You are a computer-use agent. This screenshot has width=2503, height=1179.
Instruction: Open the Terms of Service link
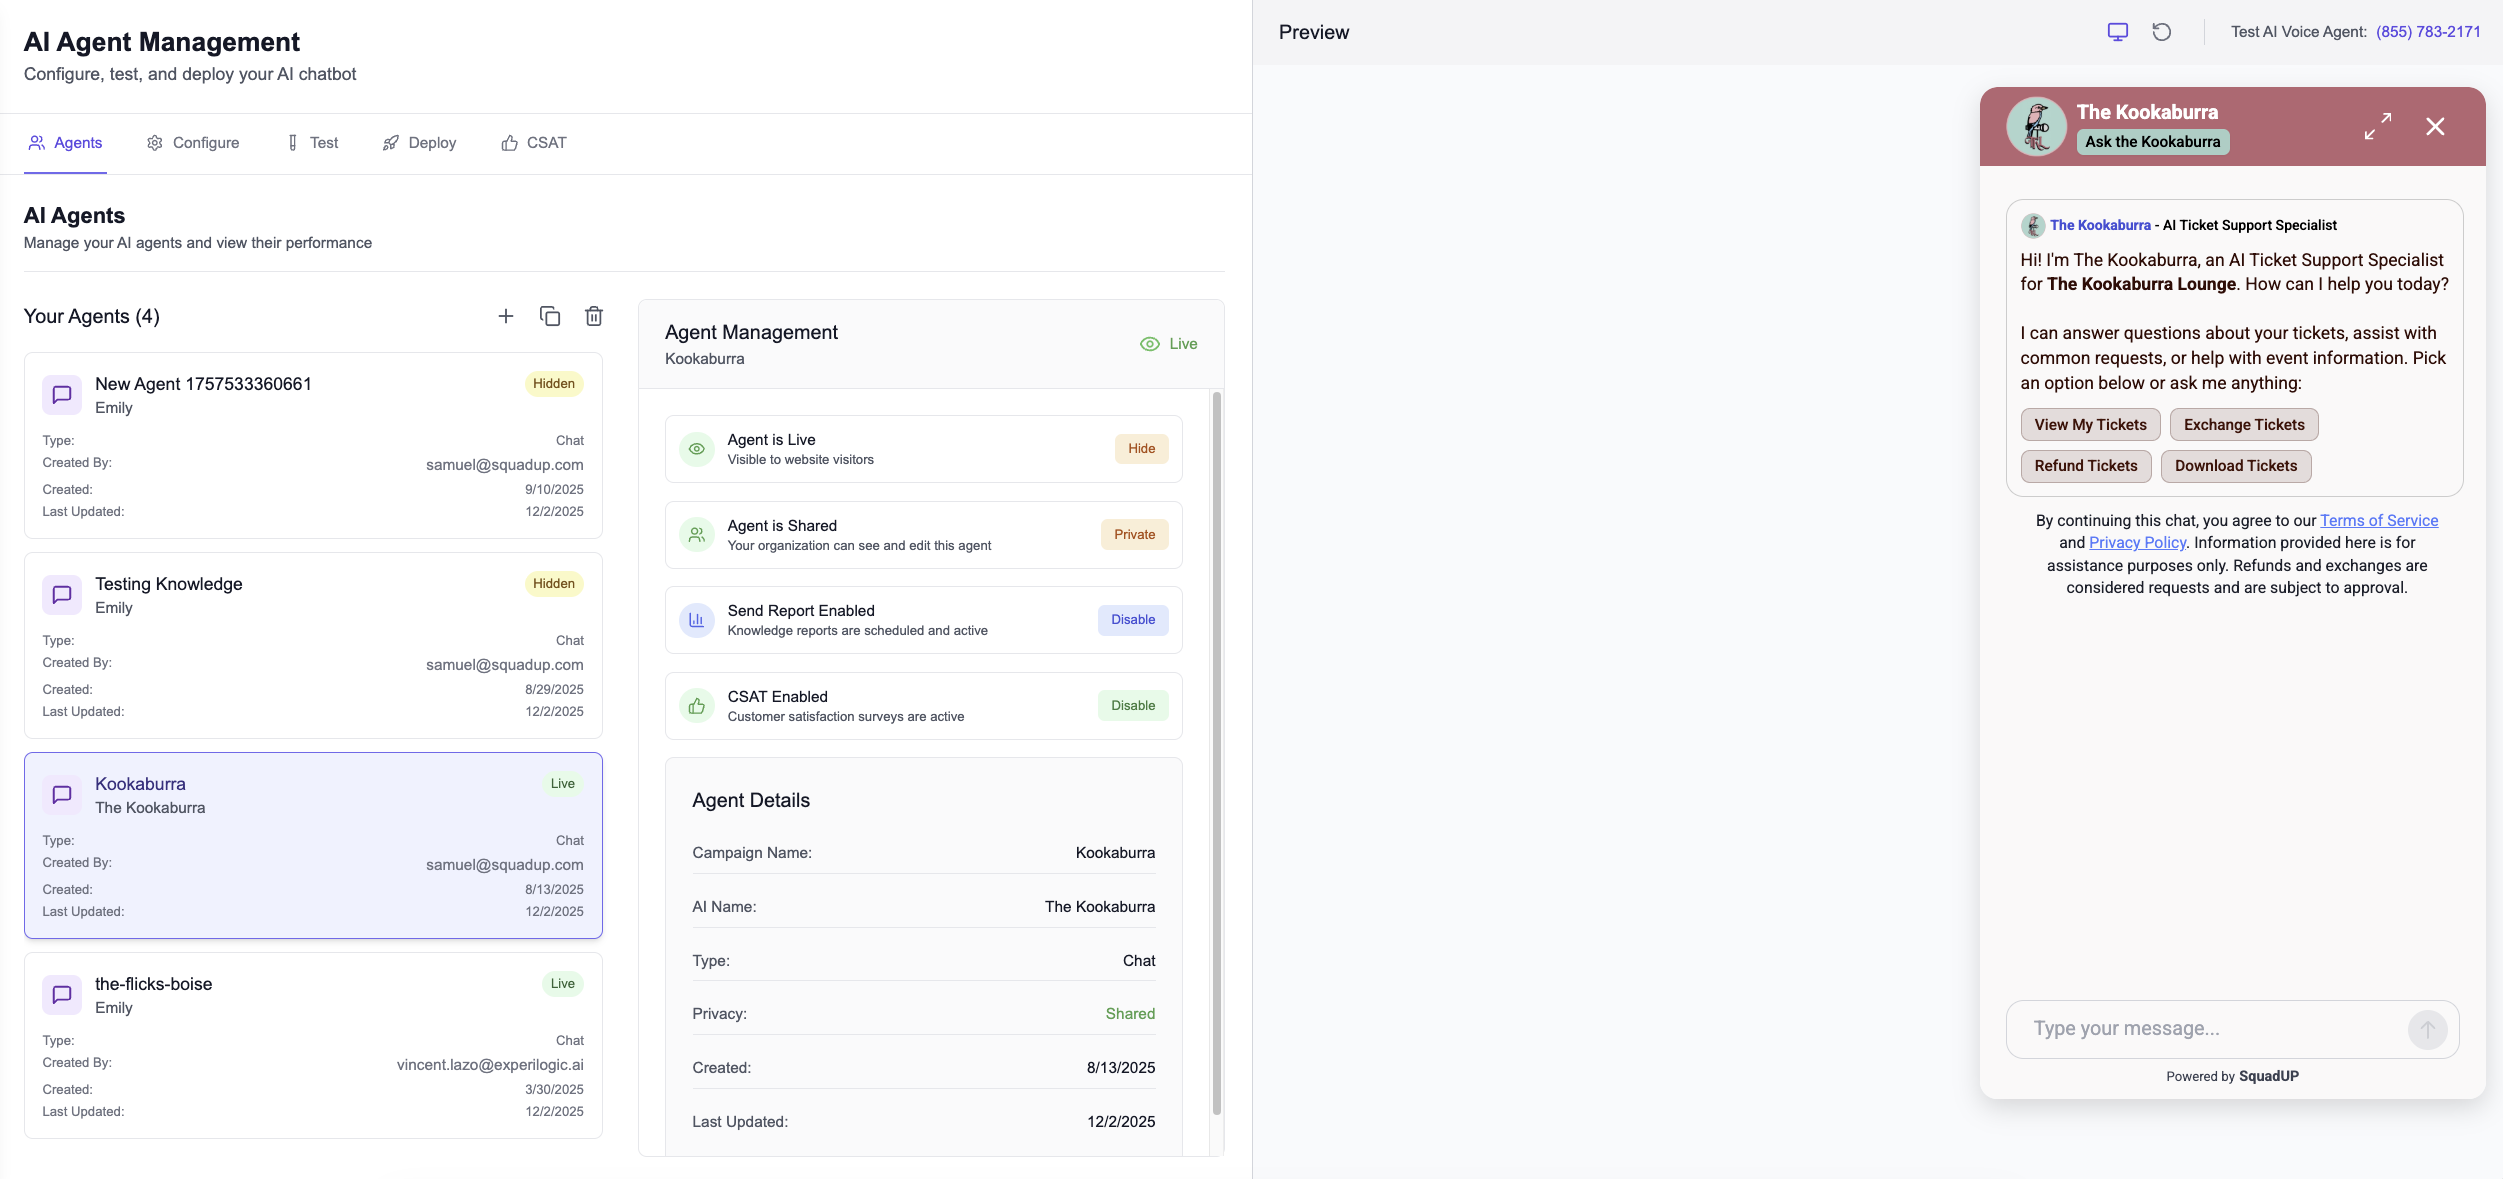coord(2378,520)
